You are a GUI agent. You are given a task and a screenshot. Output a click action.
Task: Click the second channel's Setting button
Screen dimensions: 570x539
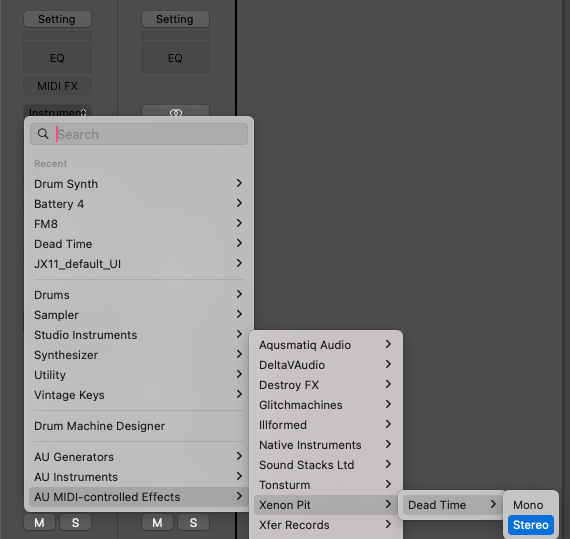click(175, 19)
